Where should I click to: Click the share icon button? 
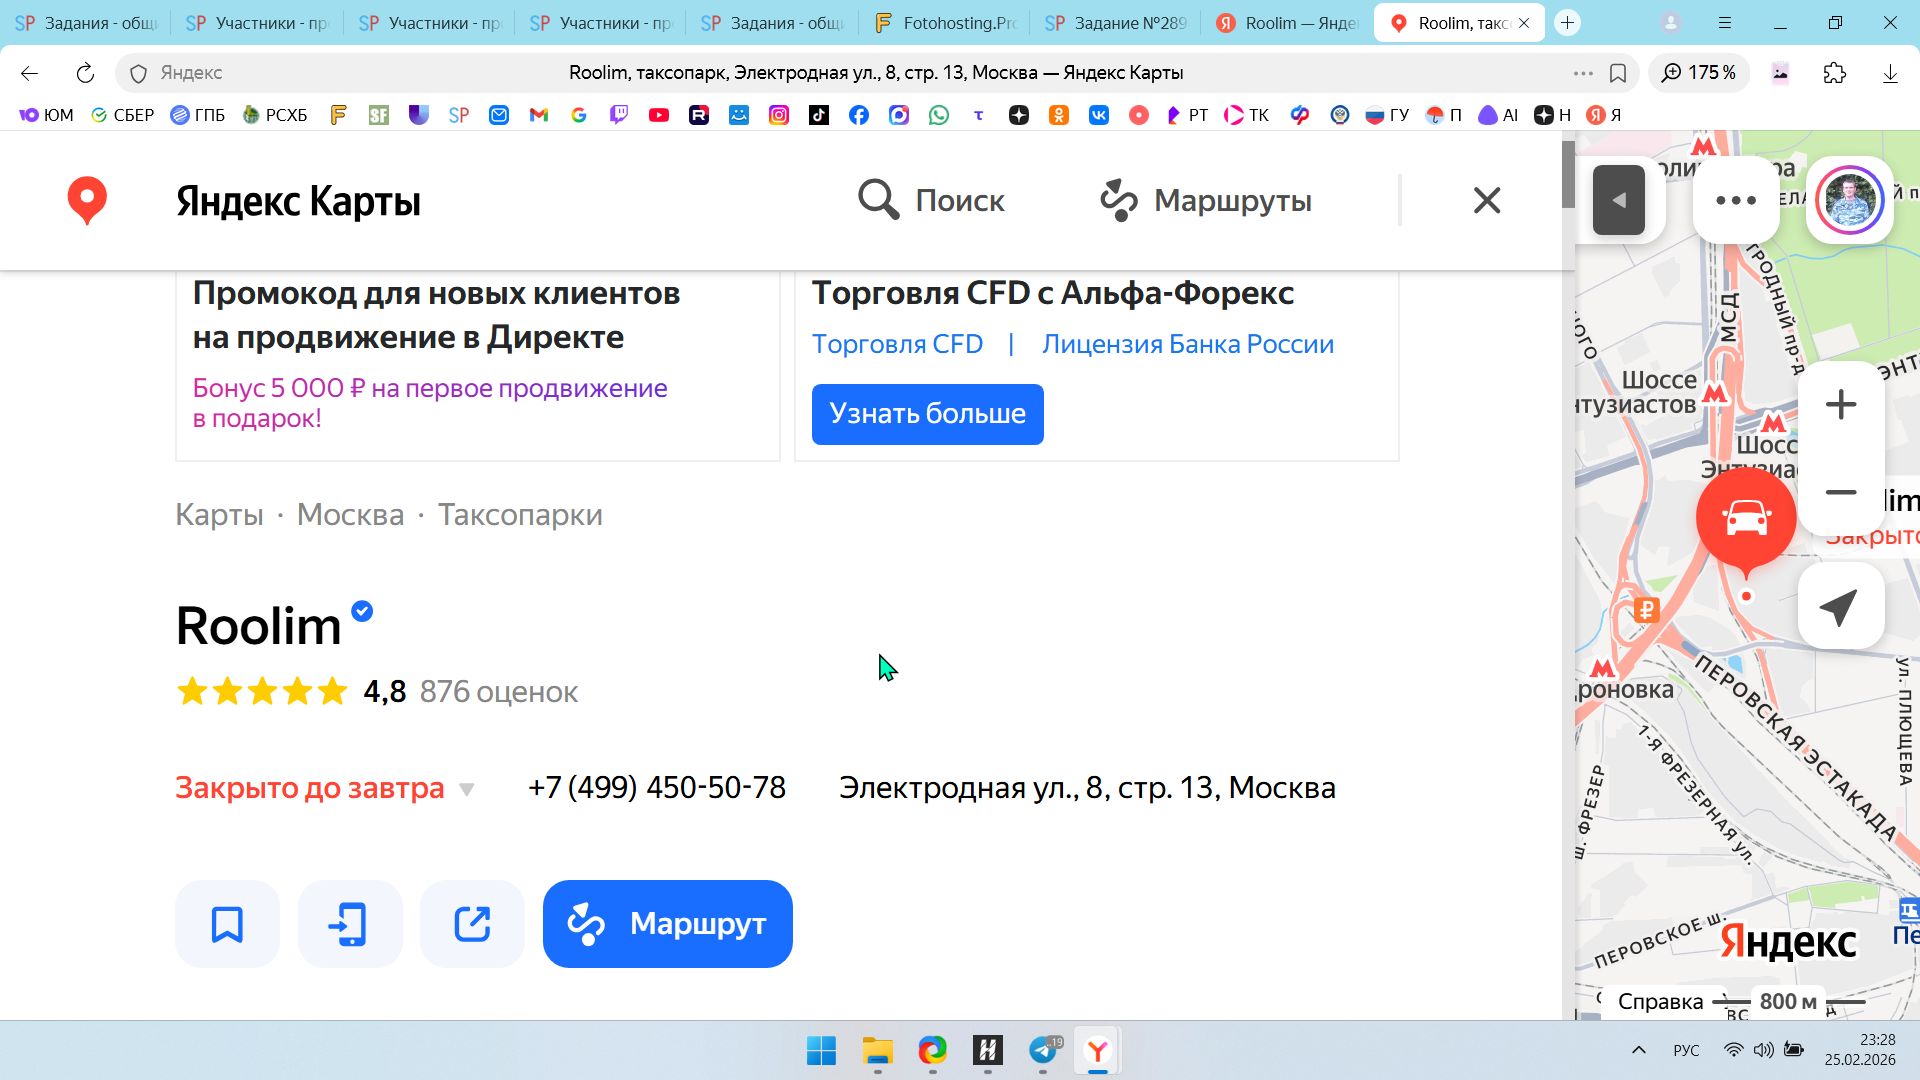coord(472,924)
